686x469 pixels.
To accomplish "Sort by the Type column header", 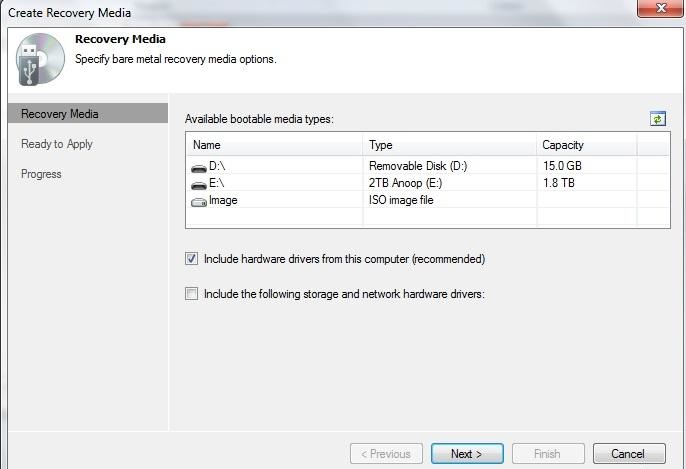I will coord(449,145).
